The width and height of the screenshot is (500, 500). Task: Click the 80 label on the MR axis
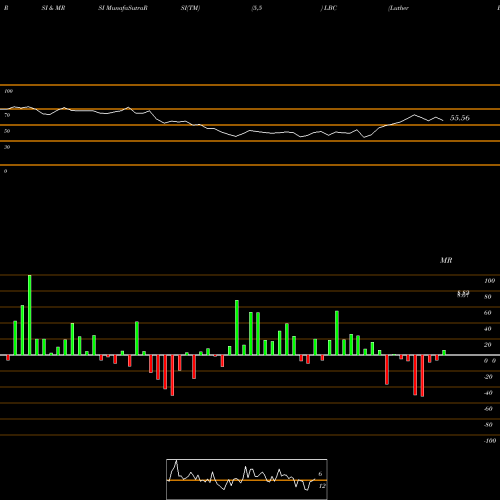point(488,297)
